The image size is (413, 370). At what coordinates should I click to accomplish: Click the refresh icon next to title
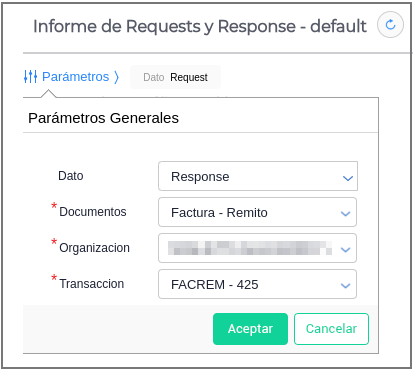point(390,25)
